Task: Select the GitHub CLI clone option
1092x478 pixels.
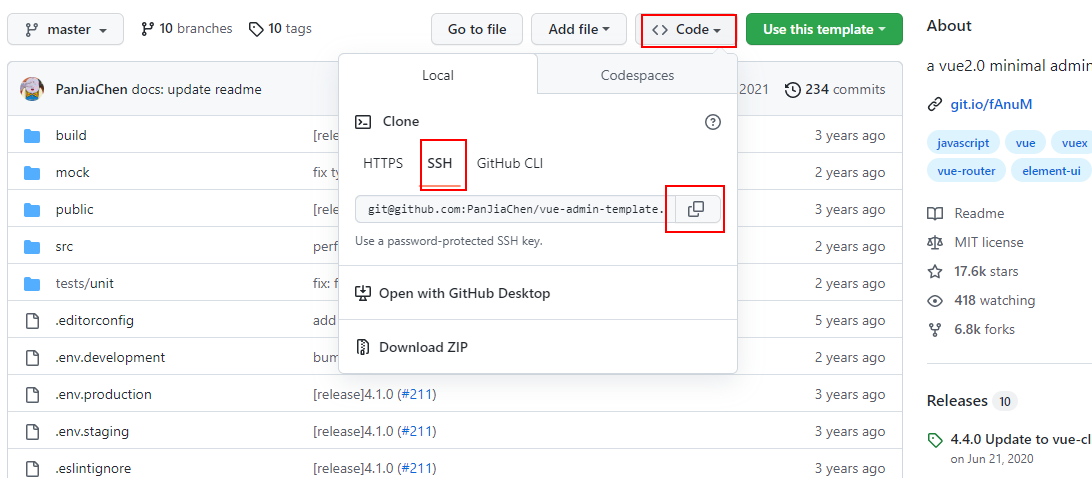Action: click(x=510, y=163)
